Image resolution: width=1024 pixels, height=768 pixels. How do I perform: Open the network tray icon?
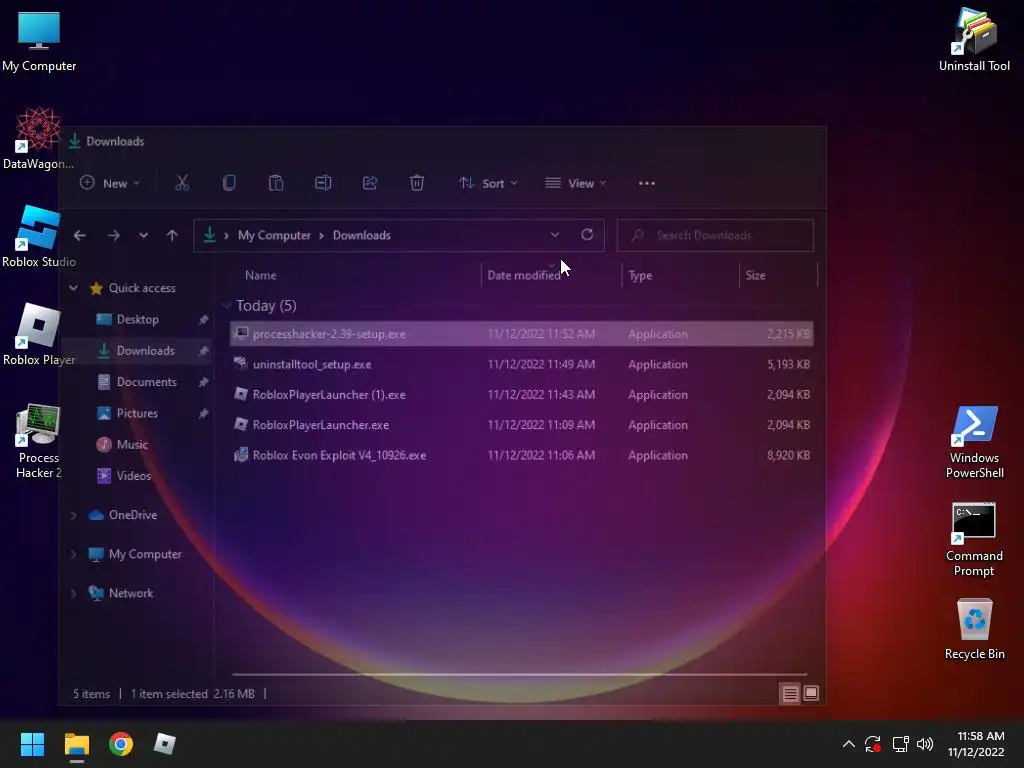coord(901,744)
